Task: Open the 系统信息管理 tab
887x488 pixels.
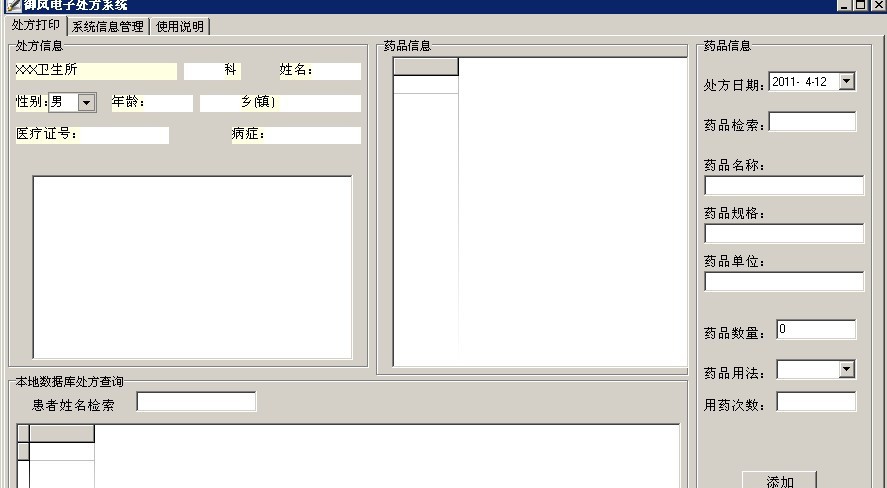Action: tap(108, 27)
